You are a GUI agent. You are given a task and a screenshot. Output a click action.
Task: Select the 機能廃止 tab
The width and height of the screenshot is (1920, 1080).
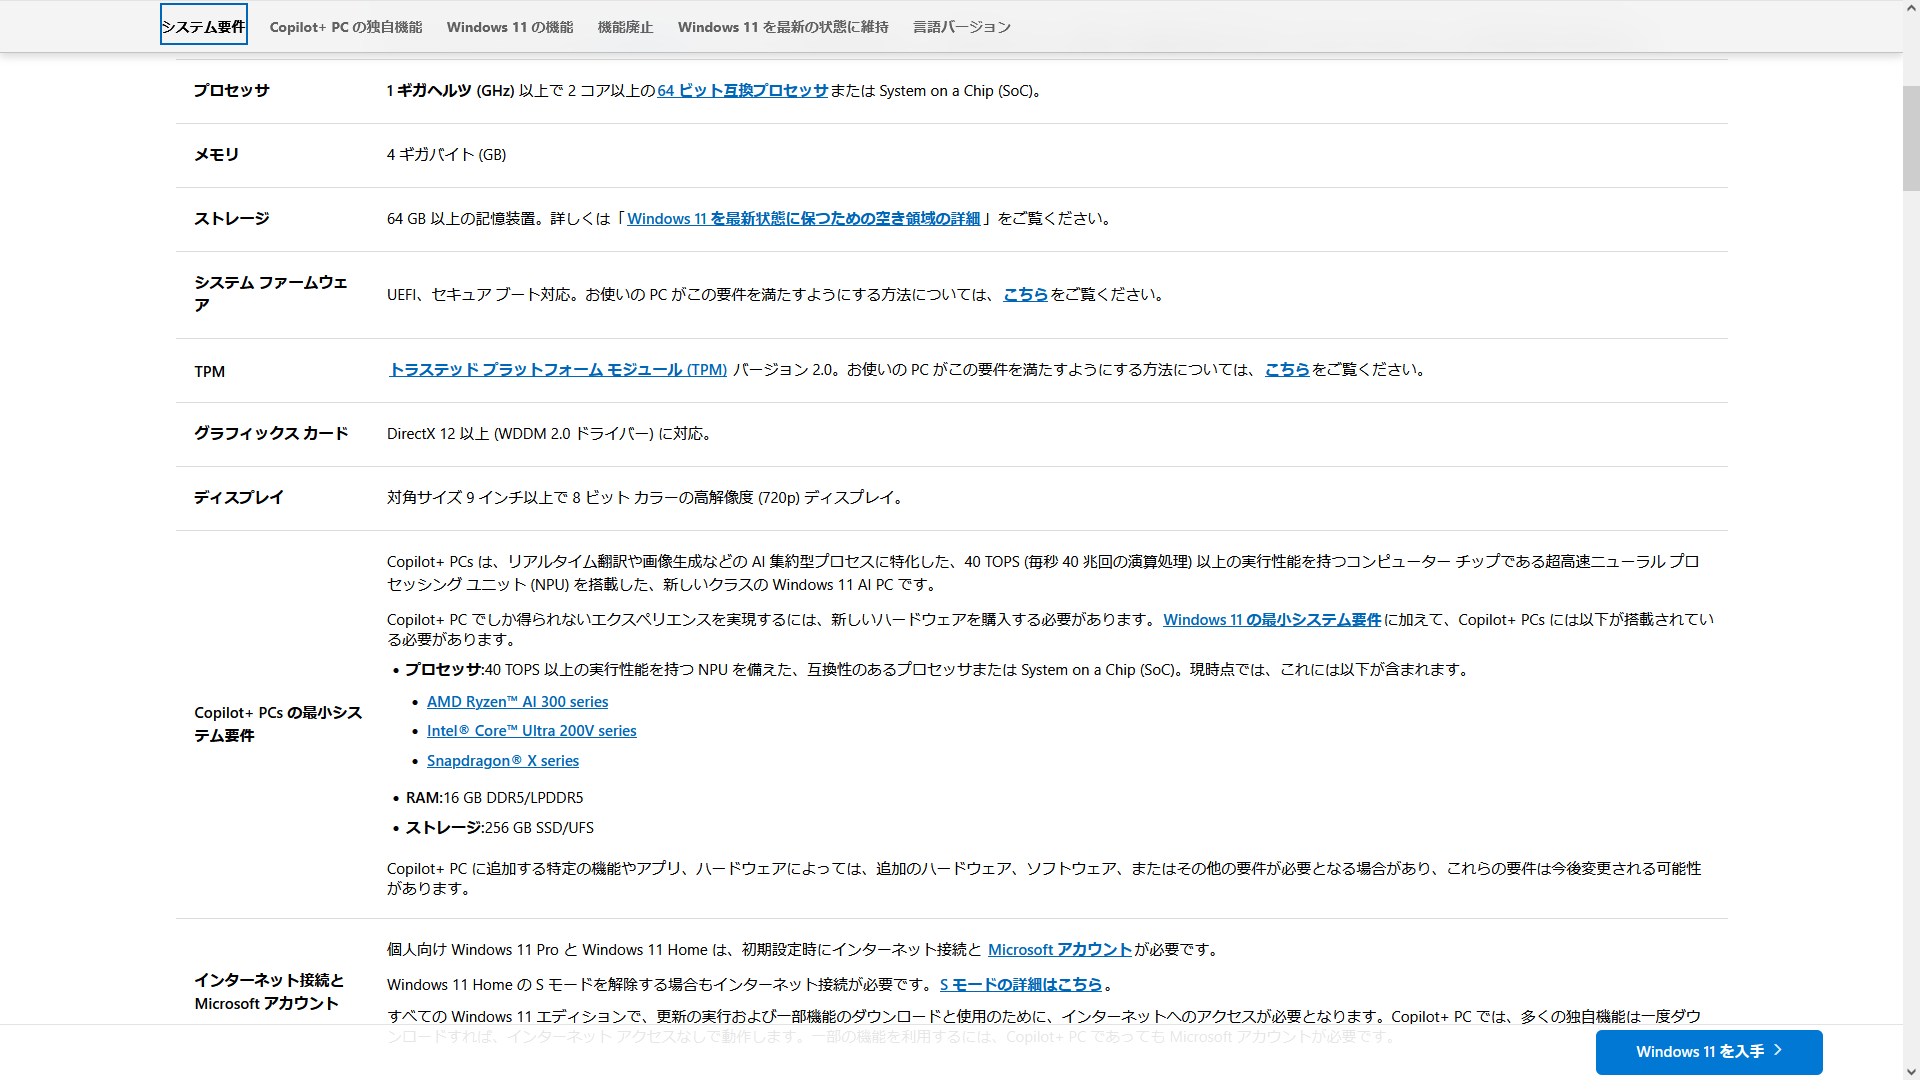click(x=625, y=27)
